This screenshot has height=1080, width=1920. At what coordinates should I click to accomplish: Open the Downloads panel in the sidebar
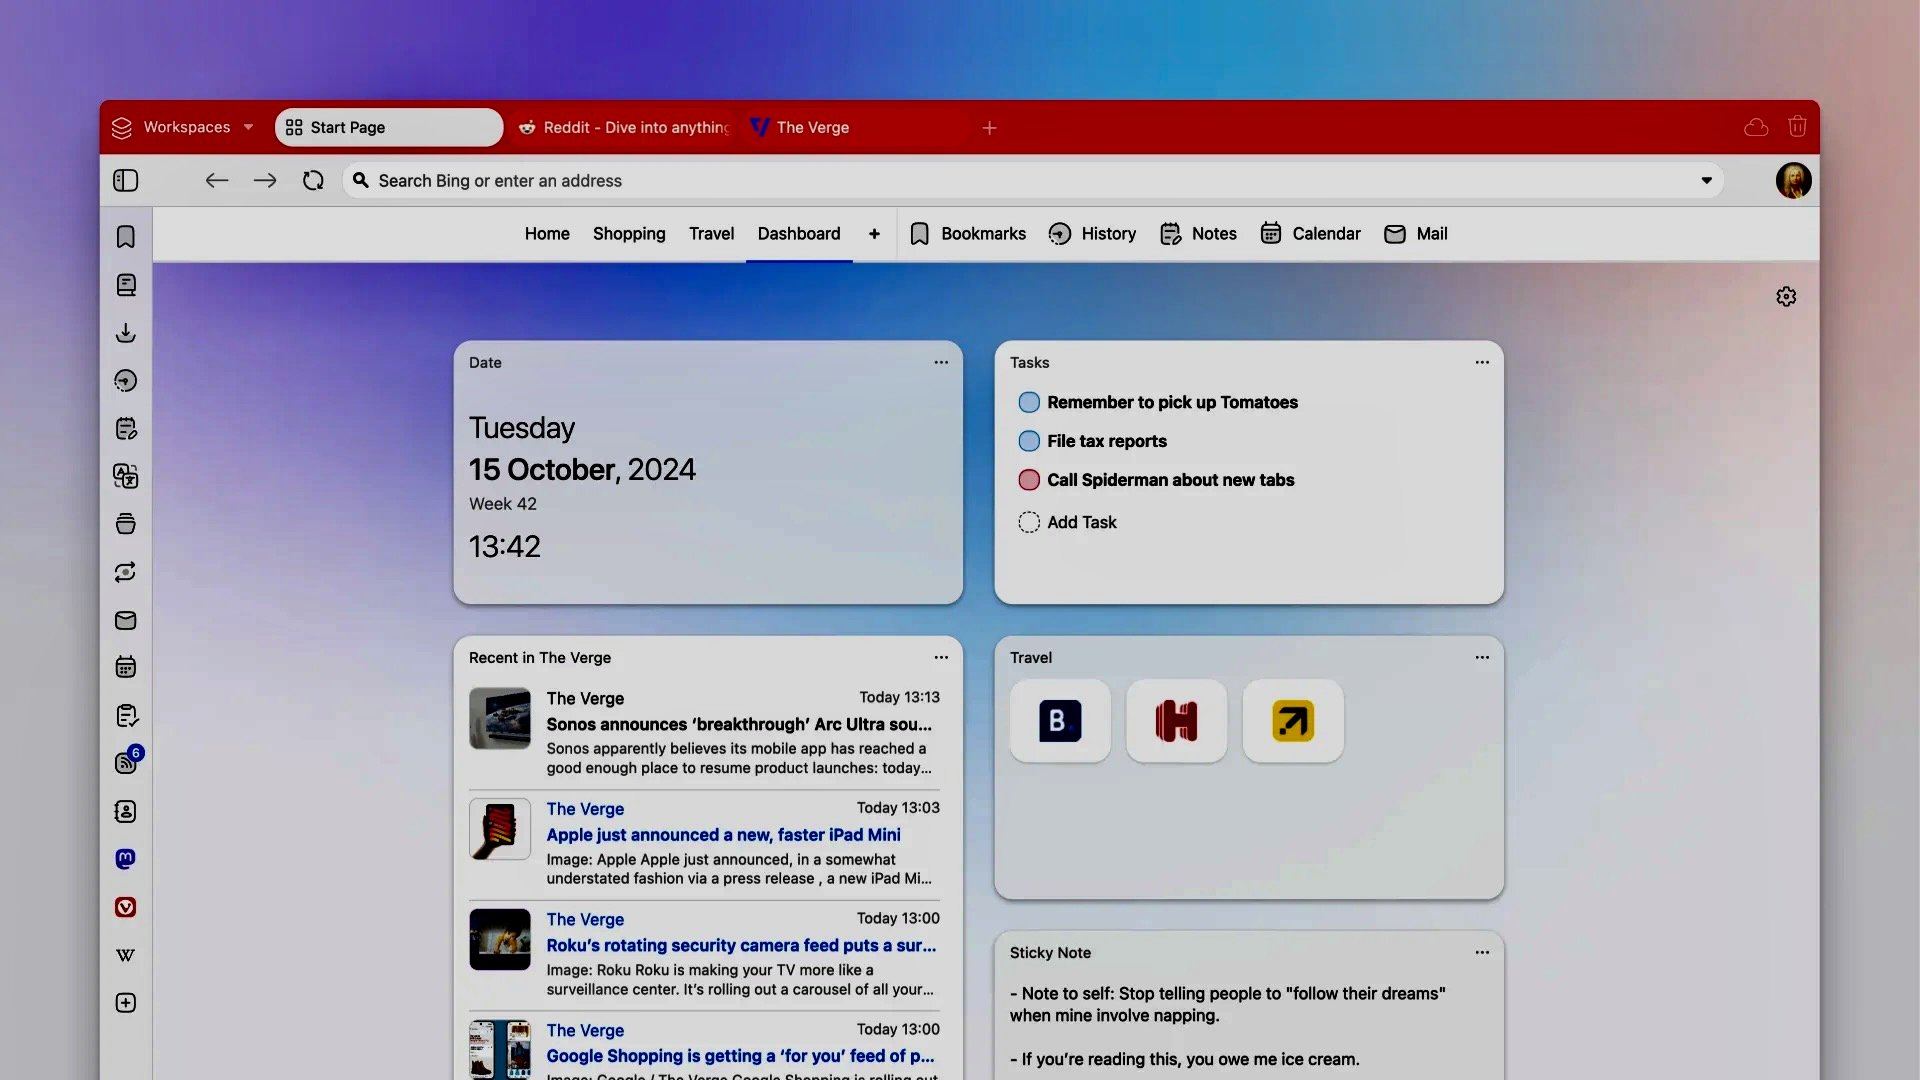pyautogui.click(x=125, y=333)
